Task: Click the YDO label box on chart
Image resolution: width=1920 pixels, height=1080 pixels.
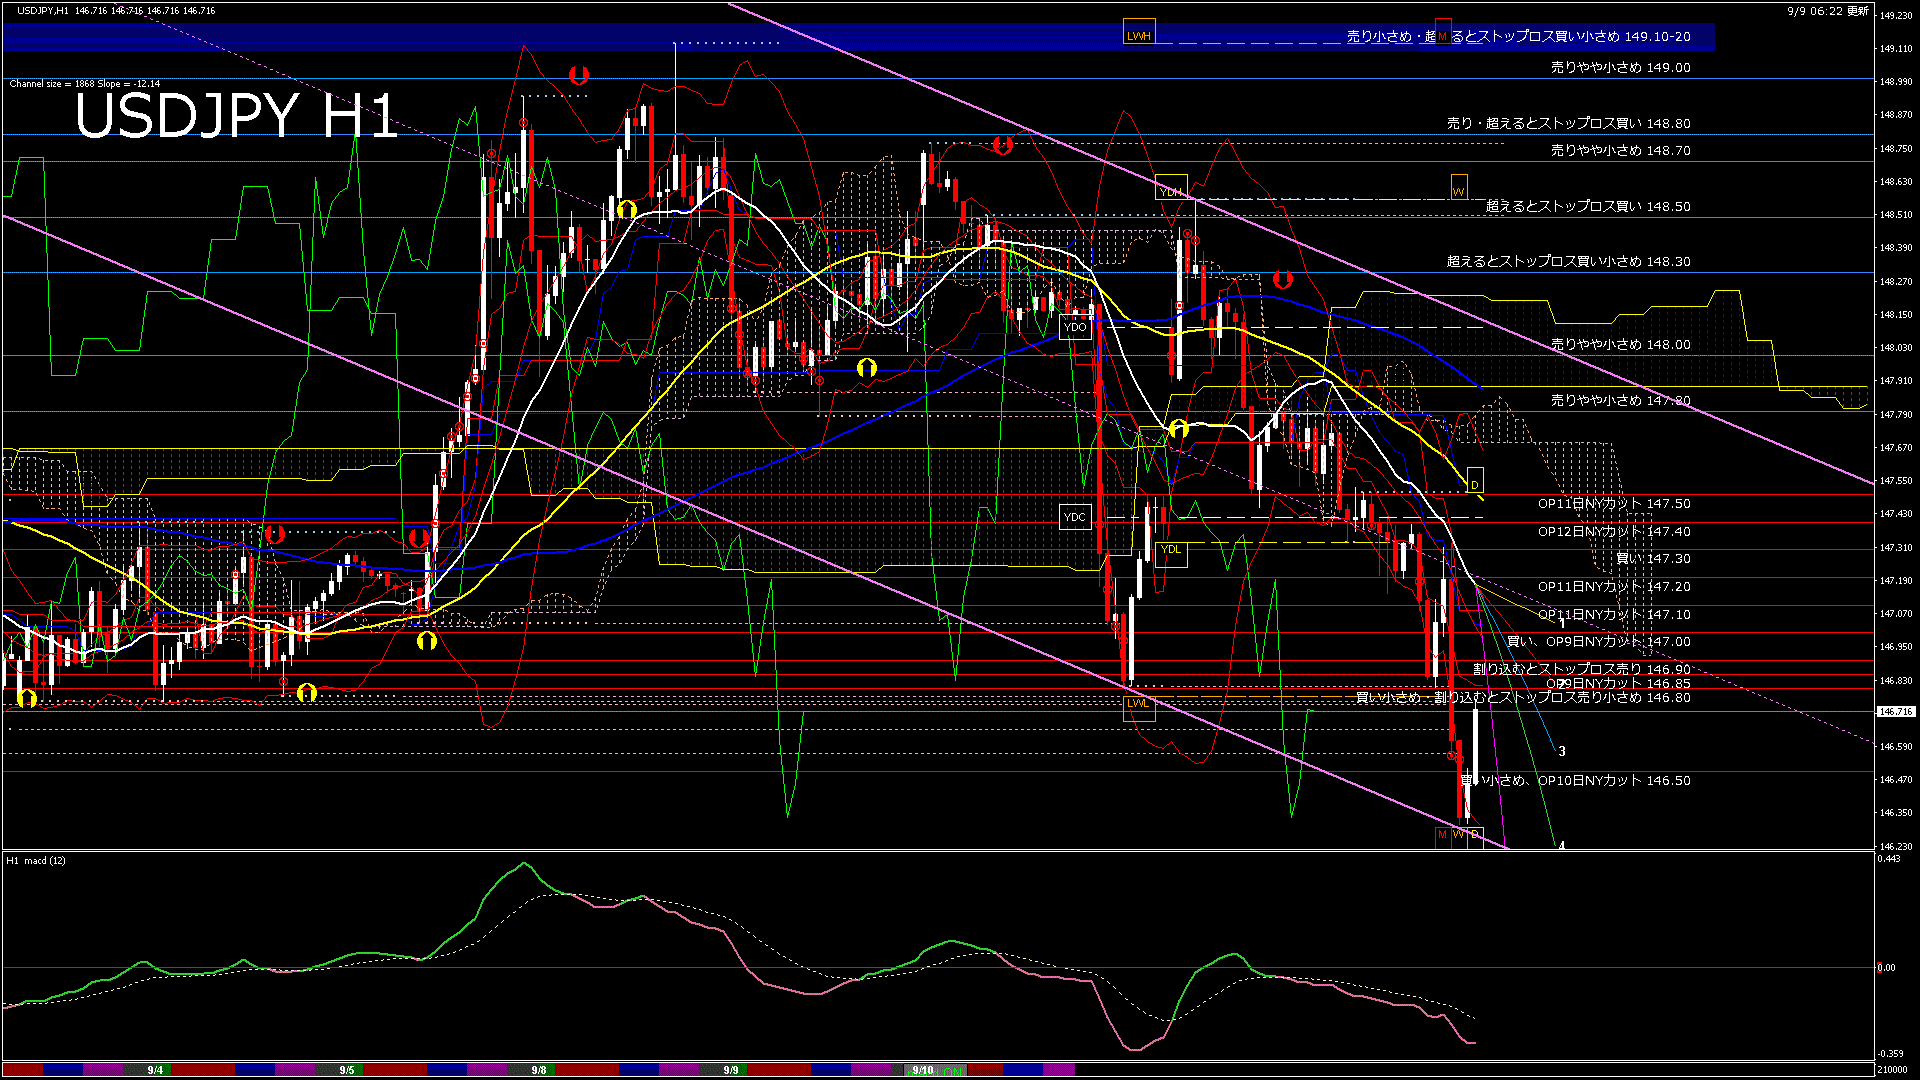Action: point(1075,327)
